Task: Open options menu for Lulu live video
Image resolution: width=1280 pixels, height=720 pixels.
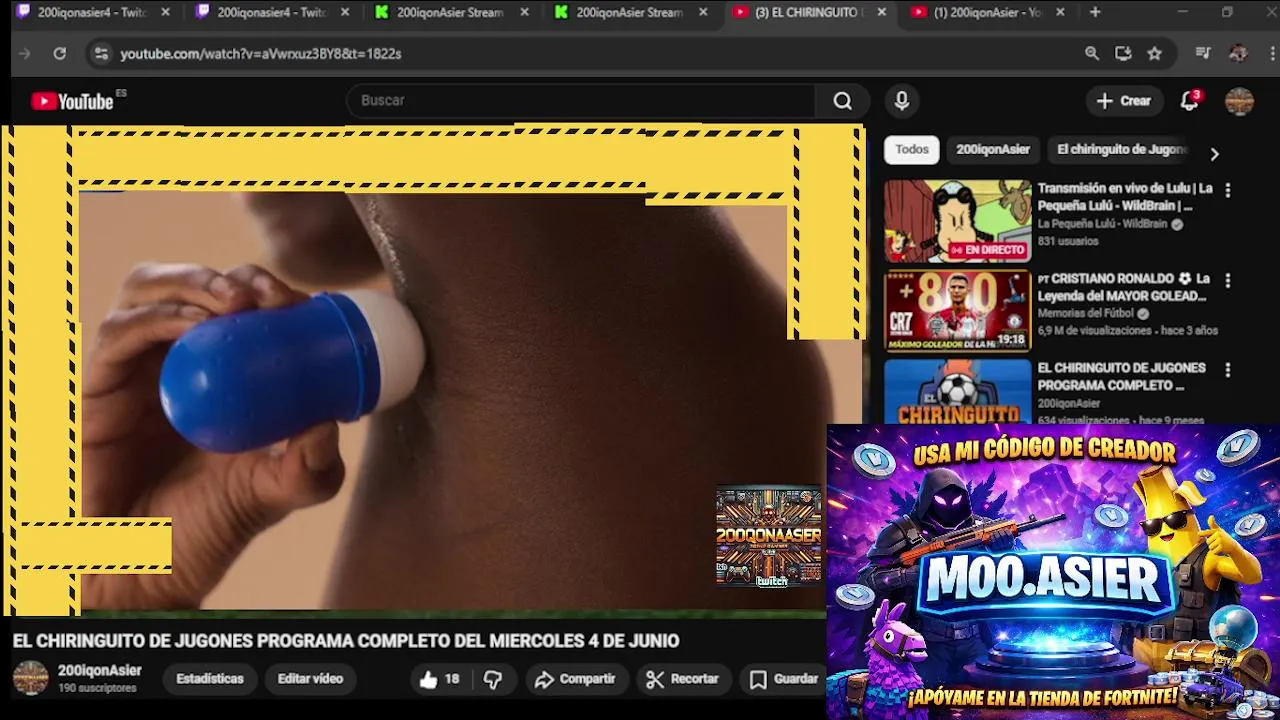Action: [x=1228, y=190]
